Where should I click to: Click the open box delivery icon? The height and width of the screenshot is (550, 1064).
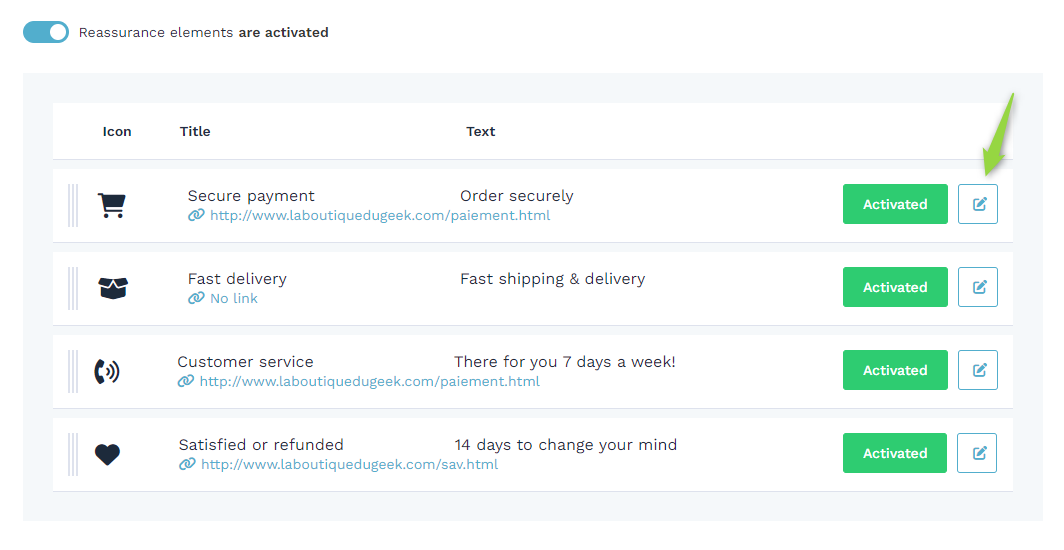(113, 288)
